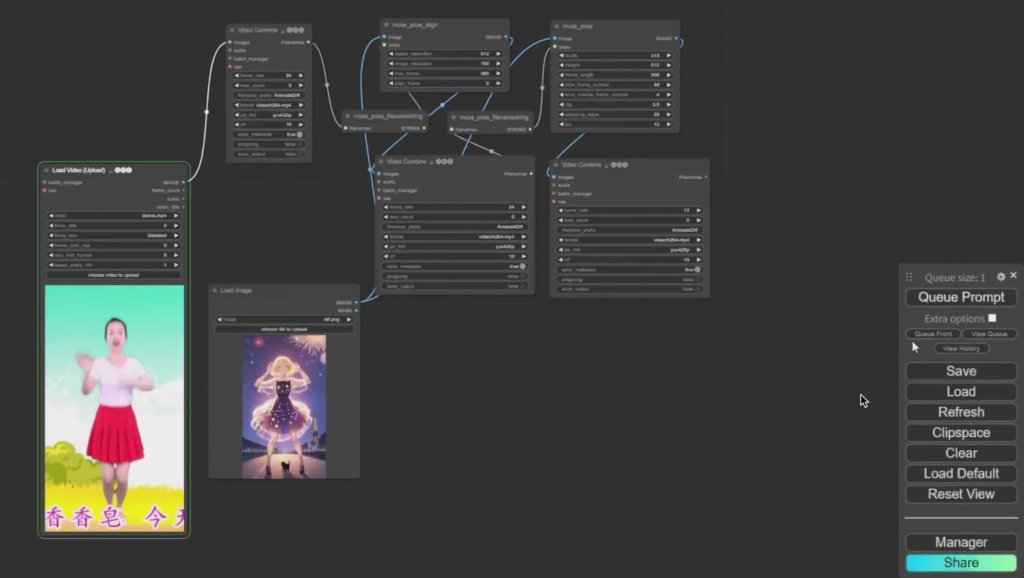
Task: Click the MASK output port on Load Image
Action: click(355, 310)
